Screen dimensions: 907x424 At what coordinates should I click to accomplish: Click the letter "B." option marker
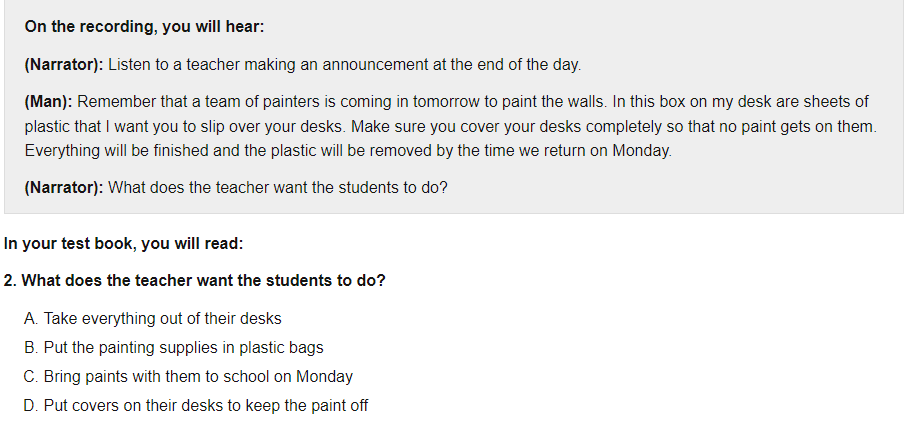click(31, 348)
